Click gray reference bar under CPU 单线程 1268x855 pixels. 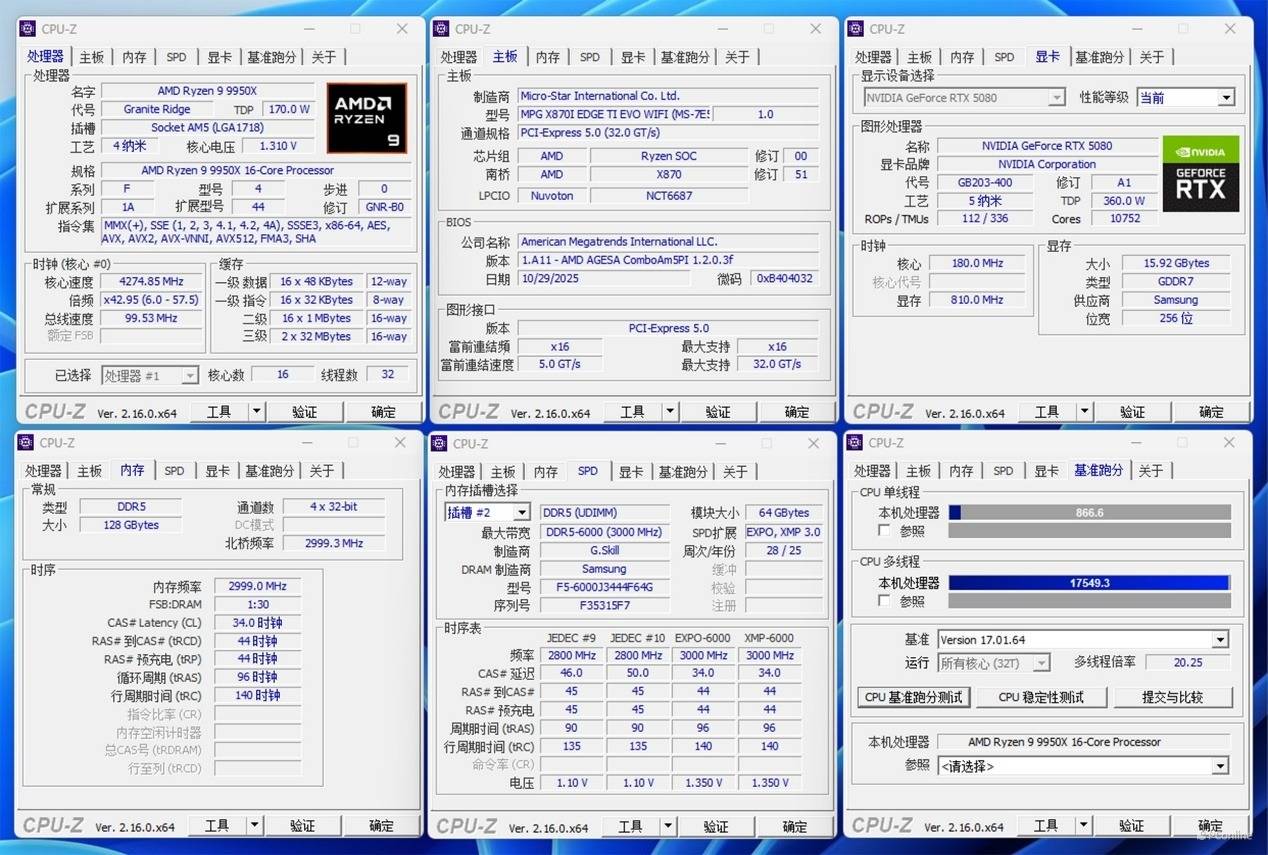1089,530
